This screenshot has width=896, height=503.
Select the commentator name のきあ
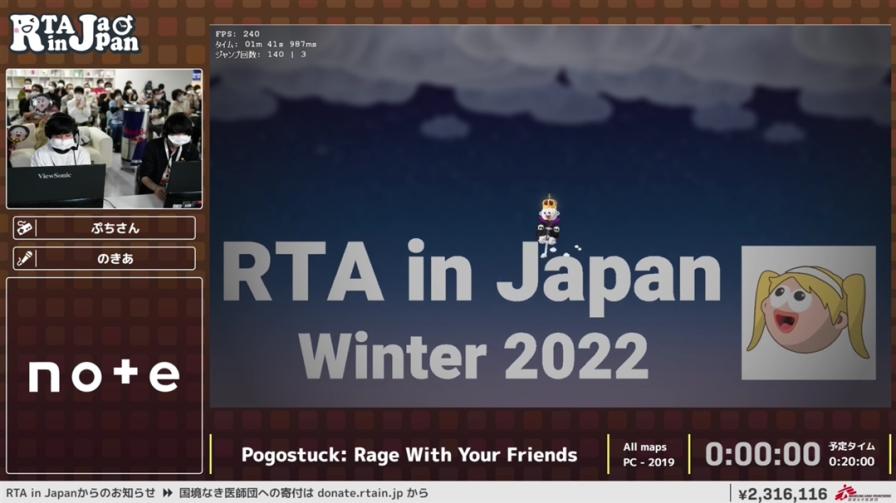tap(115, 258)
